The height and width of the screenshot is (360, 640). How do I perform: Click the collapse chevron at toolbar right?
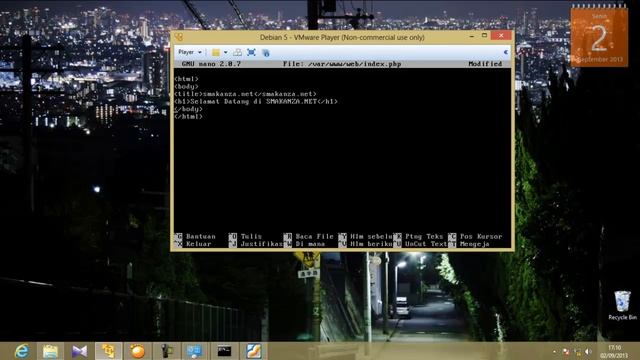click(506, 52)
